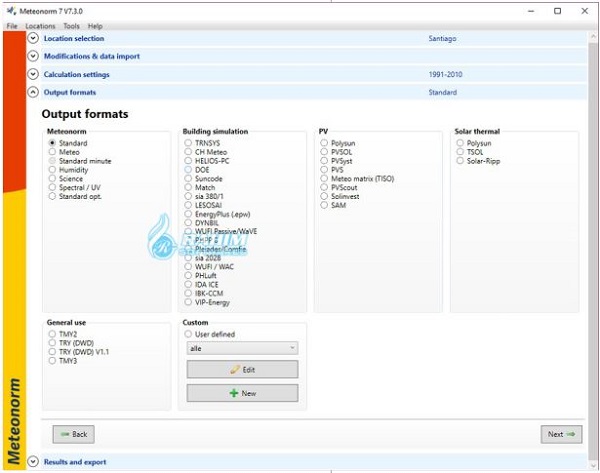Select the Science output format

click(52, 178)
